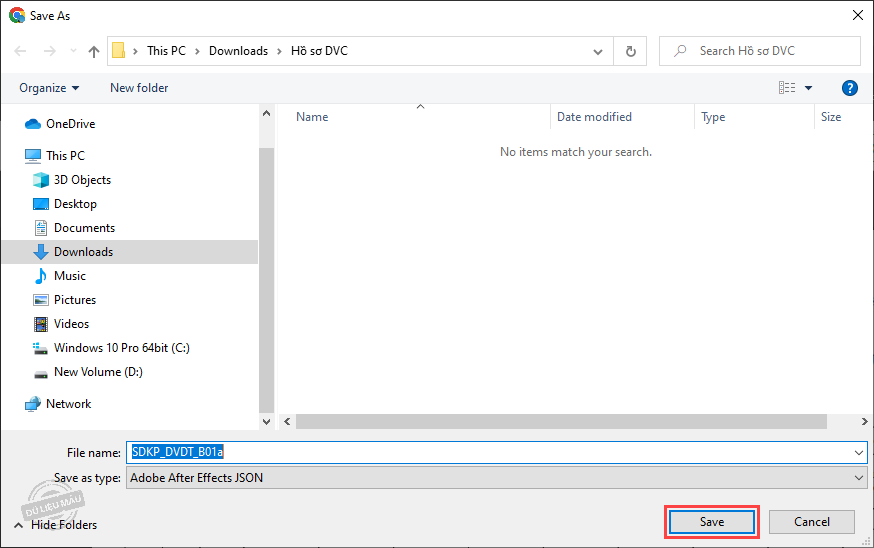The image size is (874, 548).
Task: Sort files by Type column
Action: pos(713,117)
